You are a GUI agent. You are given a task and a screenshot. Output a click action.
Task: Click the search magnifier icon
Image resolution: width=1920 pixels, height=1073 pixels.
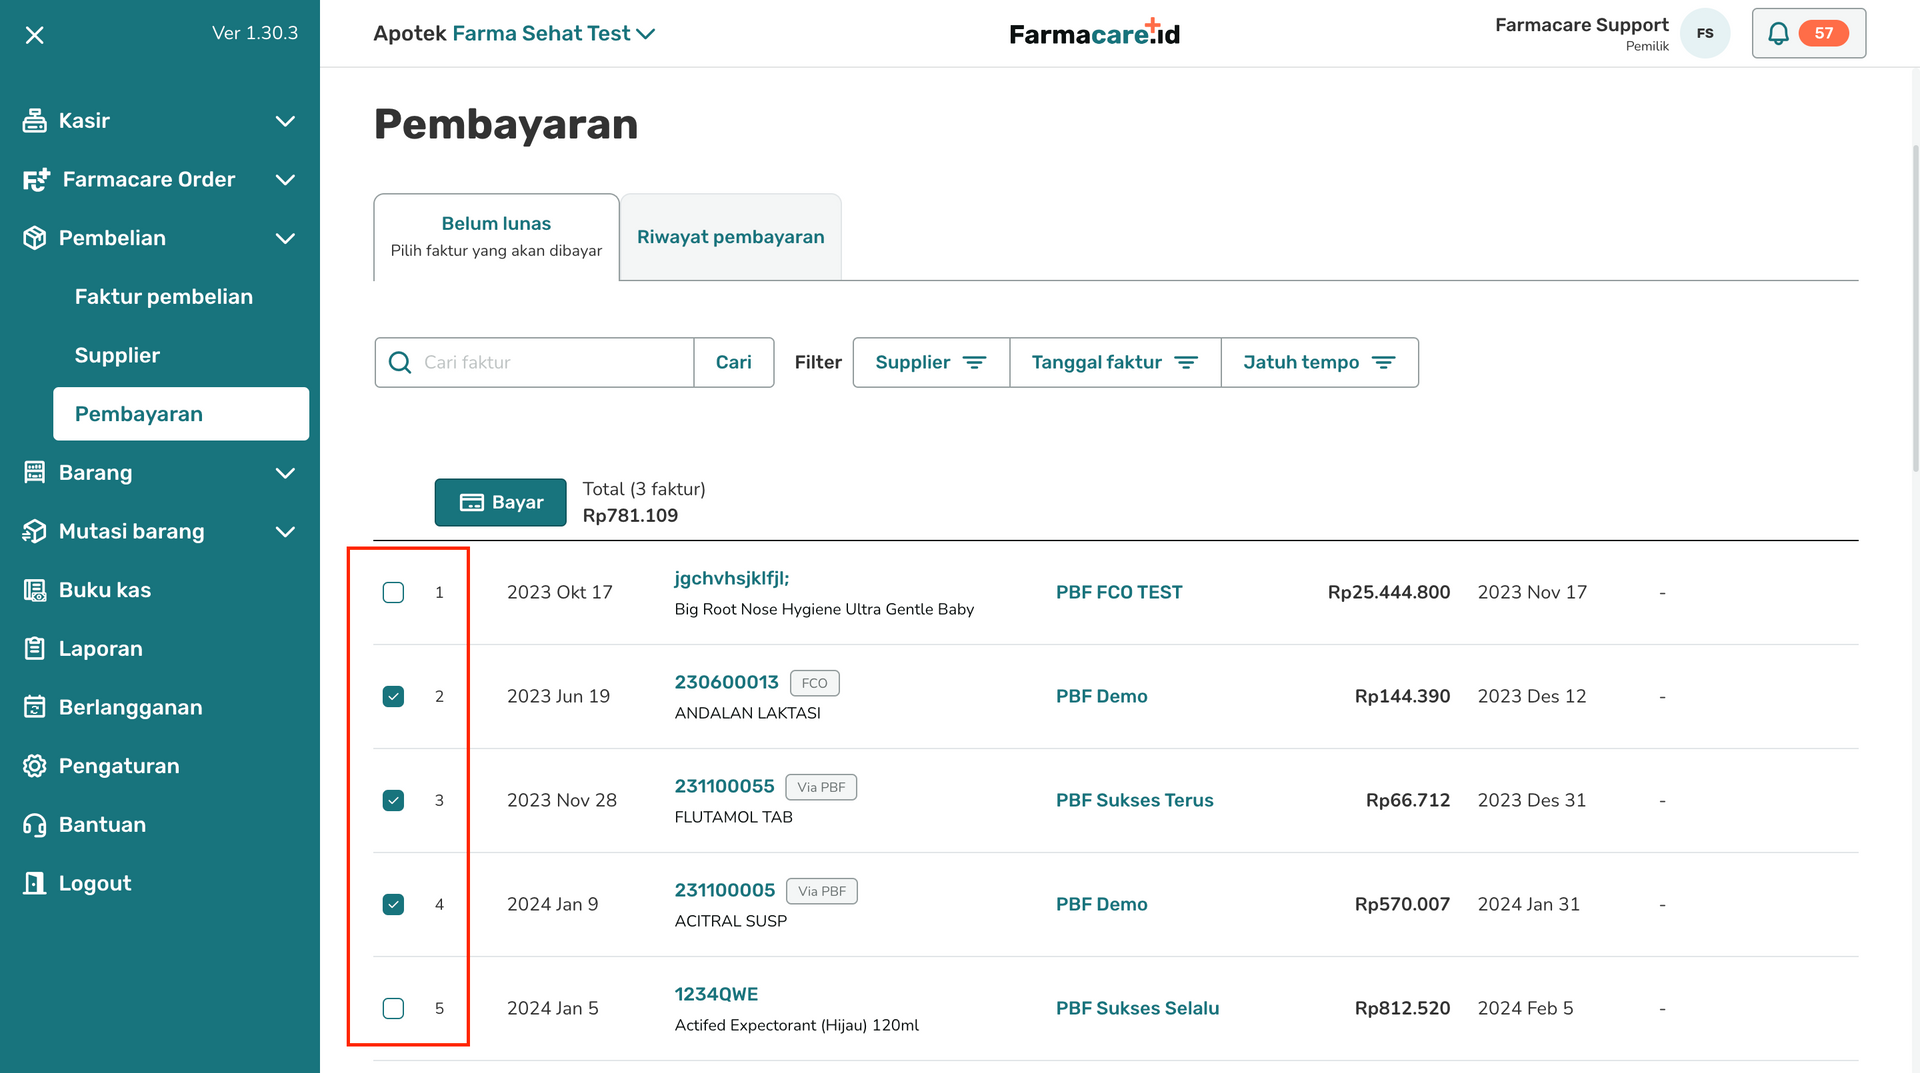400,362
